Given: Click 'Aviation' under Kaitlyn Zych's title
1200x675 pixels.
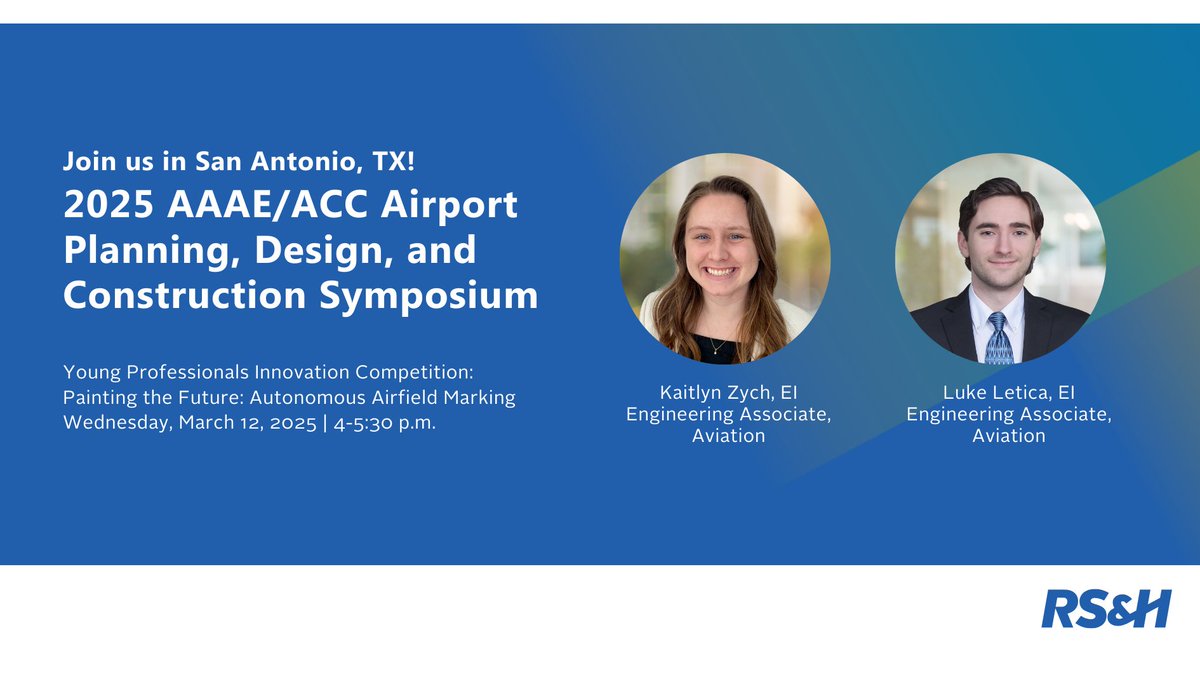Looking at the screenshot, I should pos(729,436).
